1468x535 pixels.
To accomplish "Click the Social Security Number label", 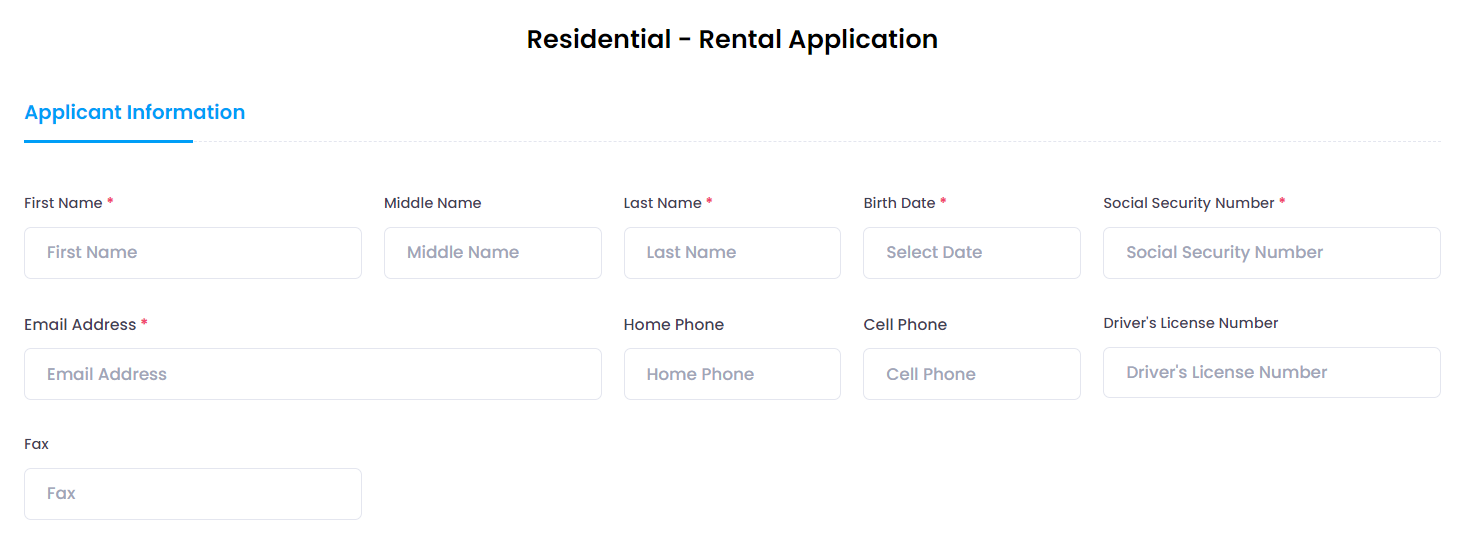I will click(x=1188, y=203).
